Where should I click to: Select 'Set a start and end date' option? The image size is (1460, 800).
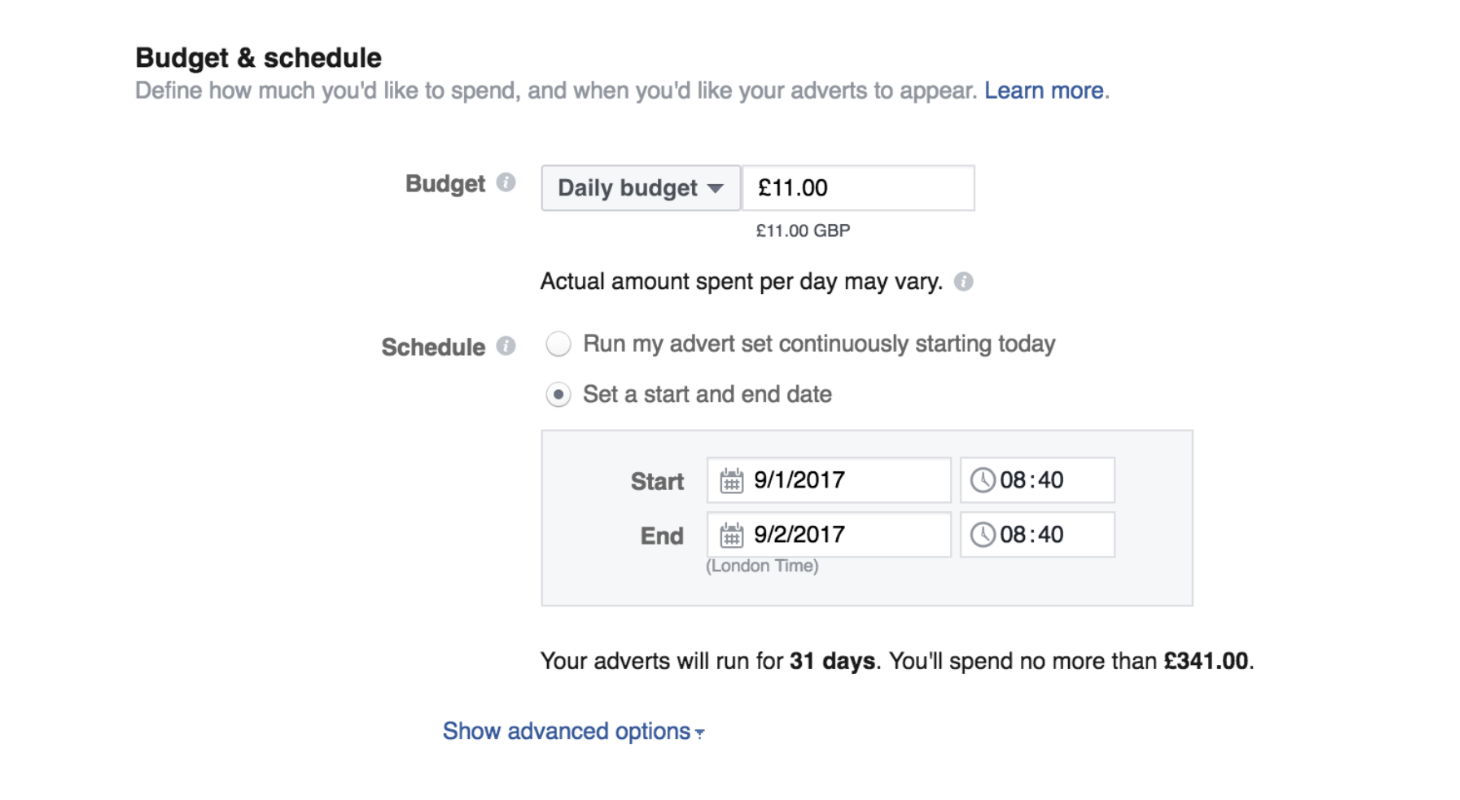558,395
